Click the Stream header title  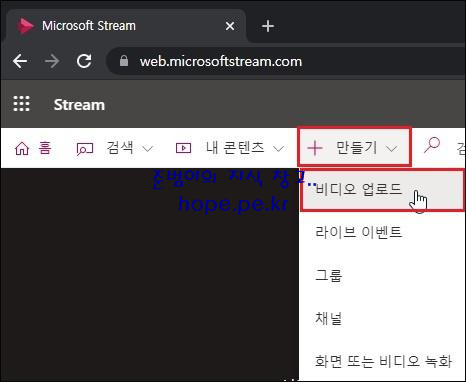click(x=79, y=105)
